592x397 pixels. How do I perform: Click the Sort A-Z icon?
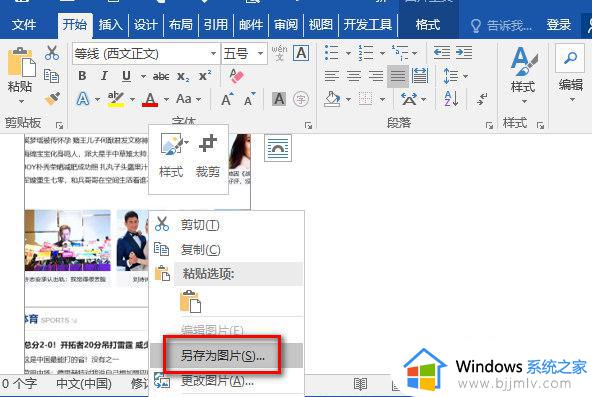point(451,99)
